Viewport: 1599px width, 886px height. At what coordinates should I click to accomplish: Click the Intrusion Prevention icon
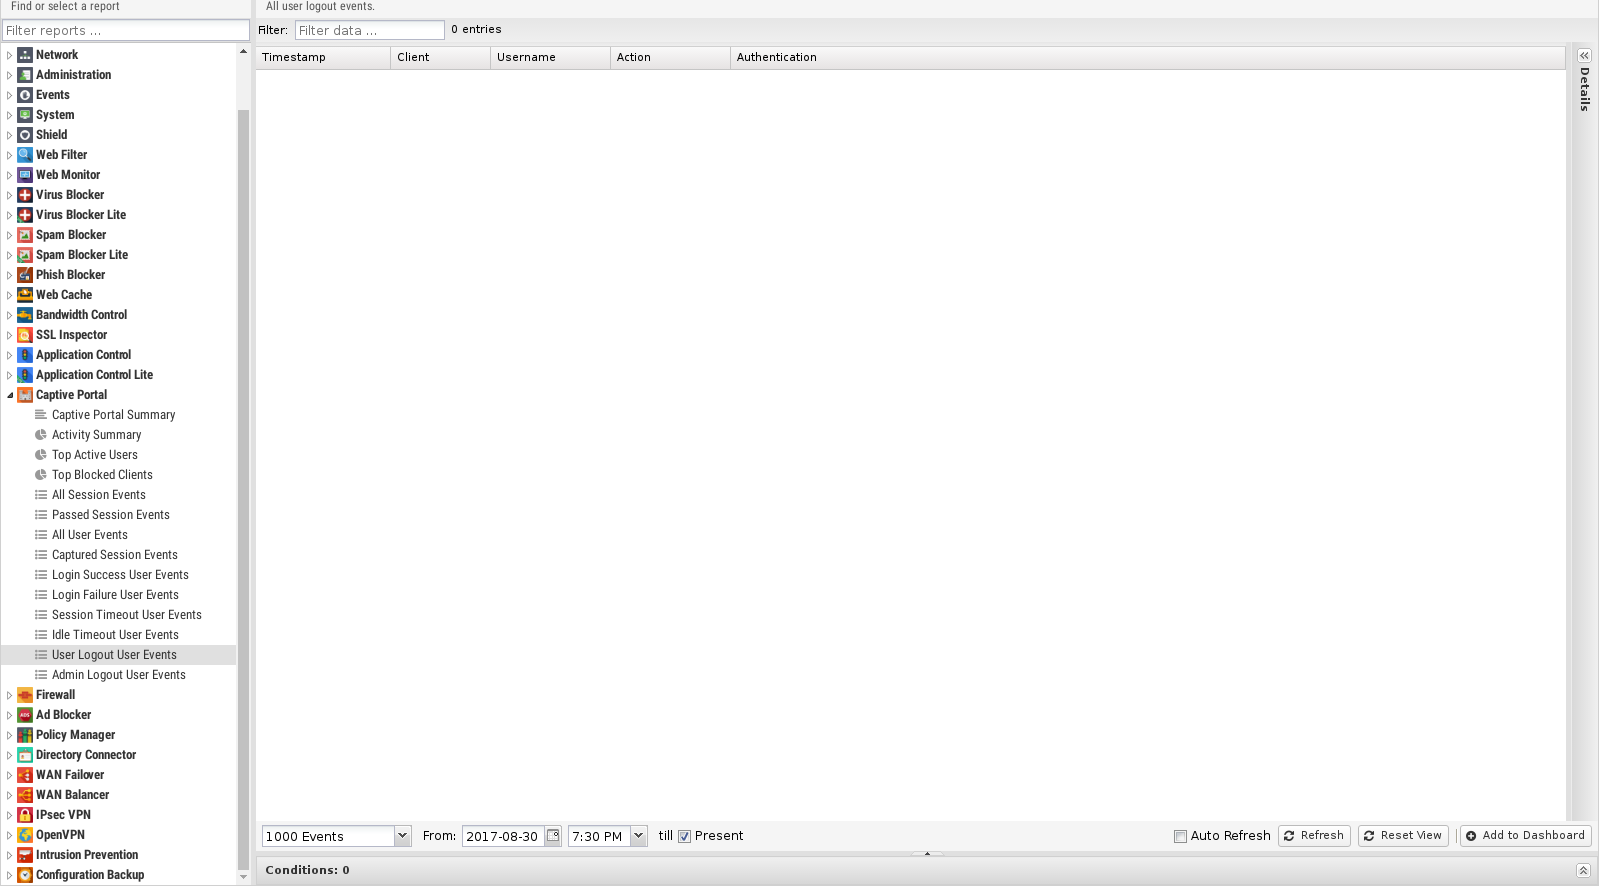(x=25, y=855)
